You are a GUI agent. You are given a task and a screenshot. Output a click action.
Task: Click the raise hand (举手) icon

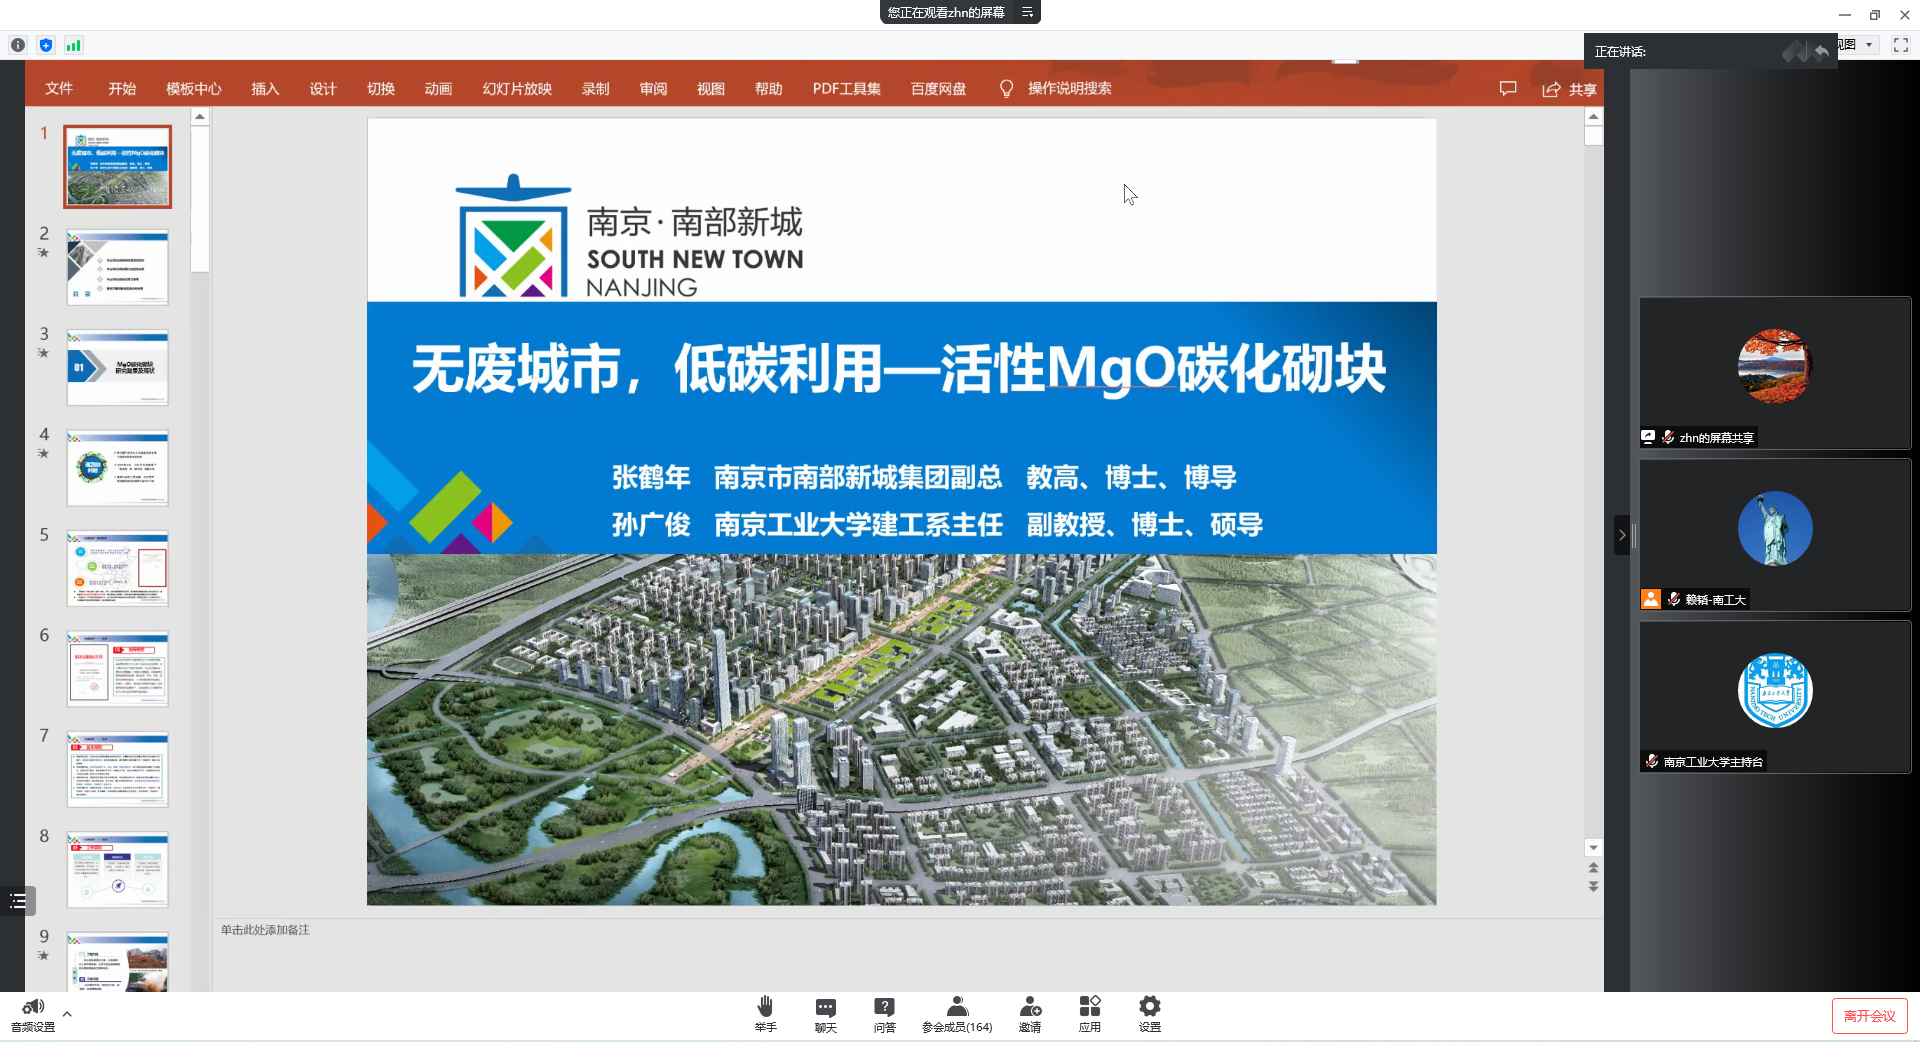(x=765, y=1007)
